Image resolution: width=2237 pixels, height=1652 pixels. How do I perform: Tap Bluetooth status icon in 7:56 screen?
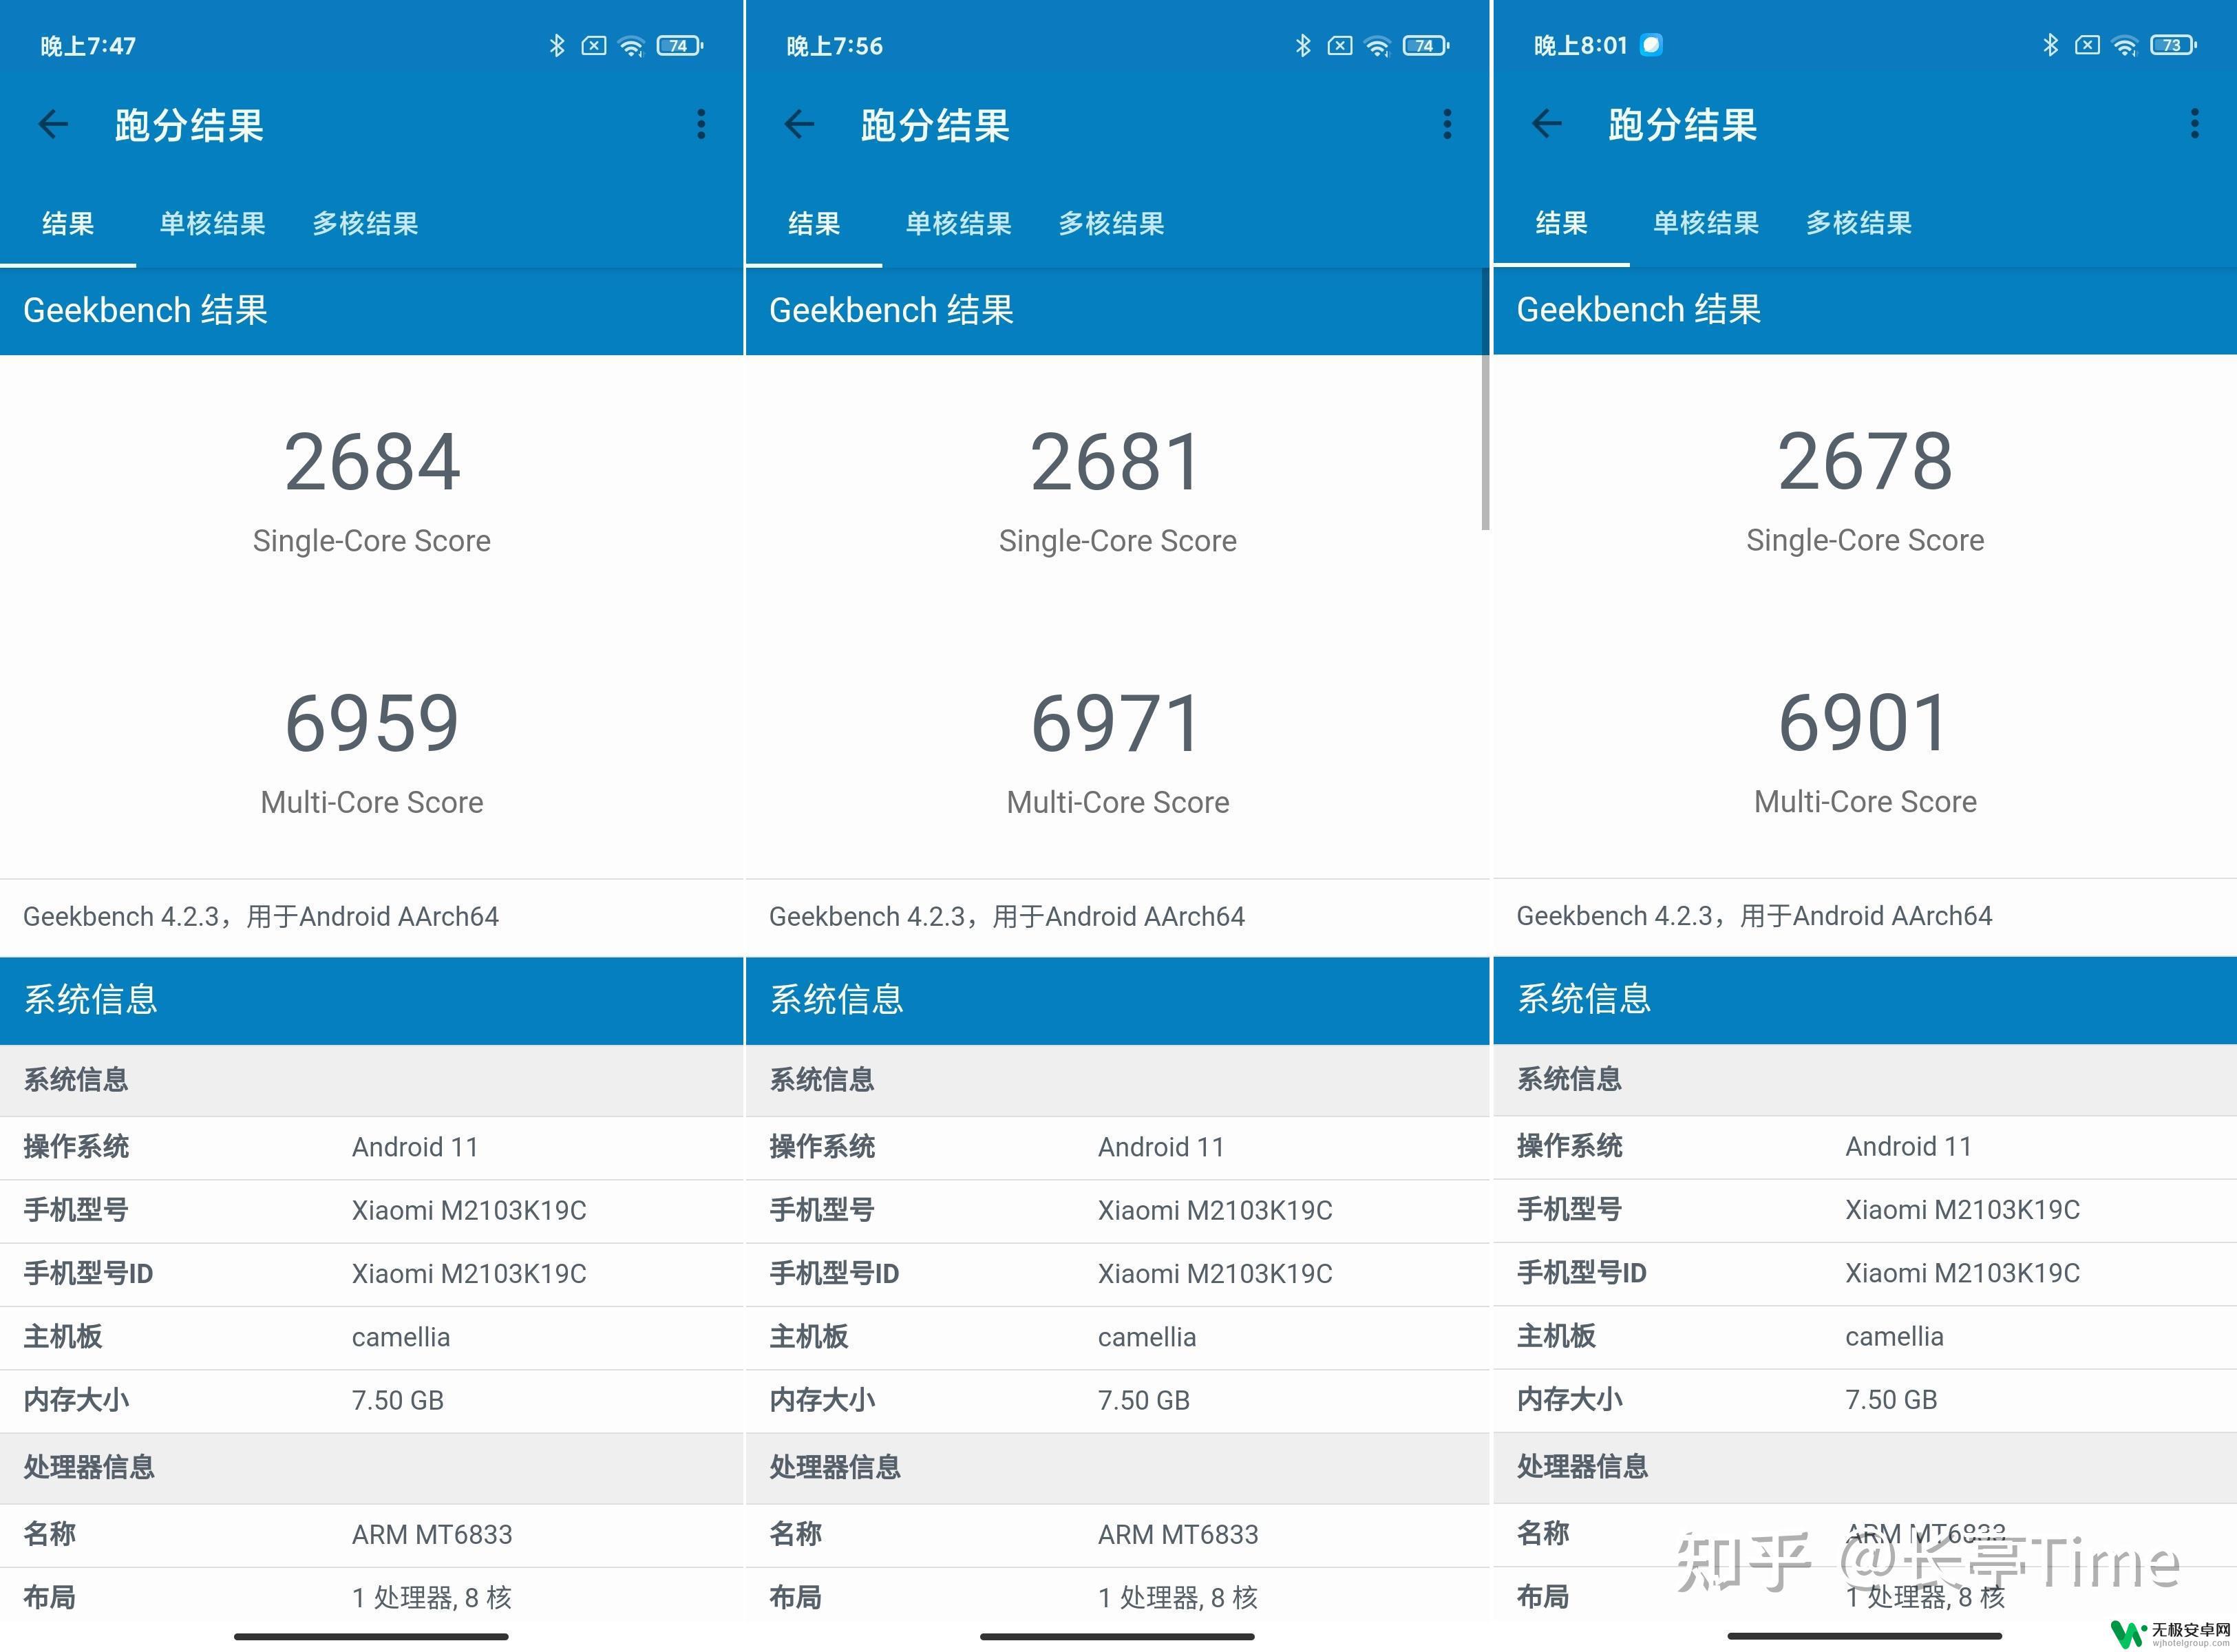point(1303,45)
